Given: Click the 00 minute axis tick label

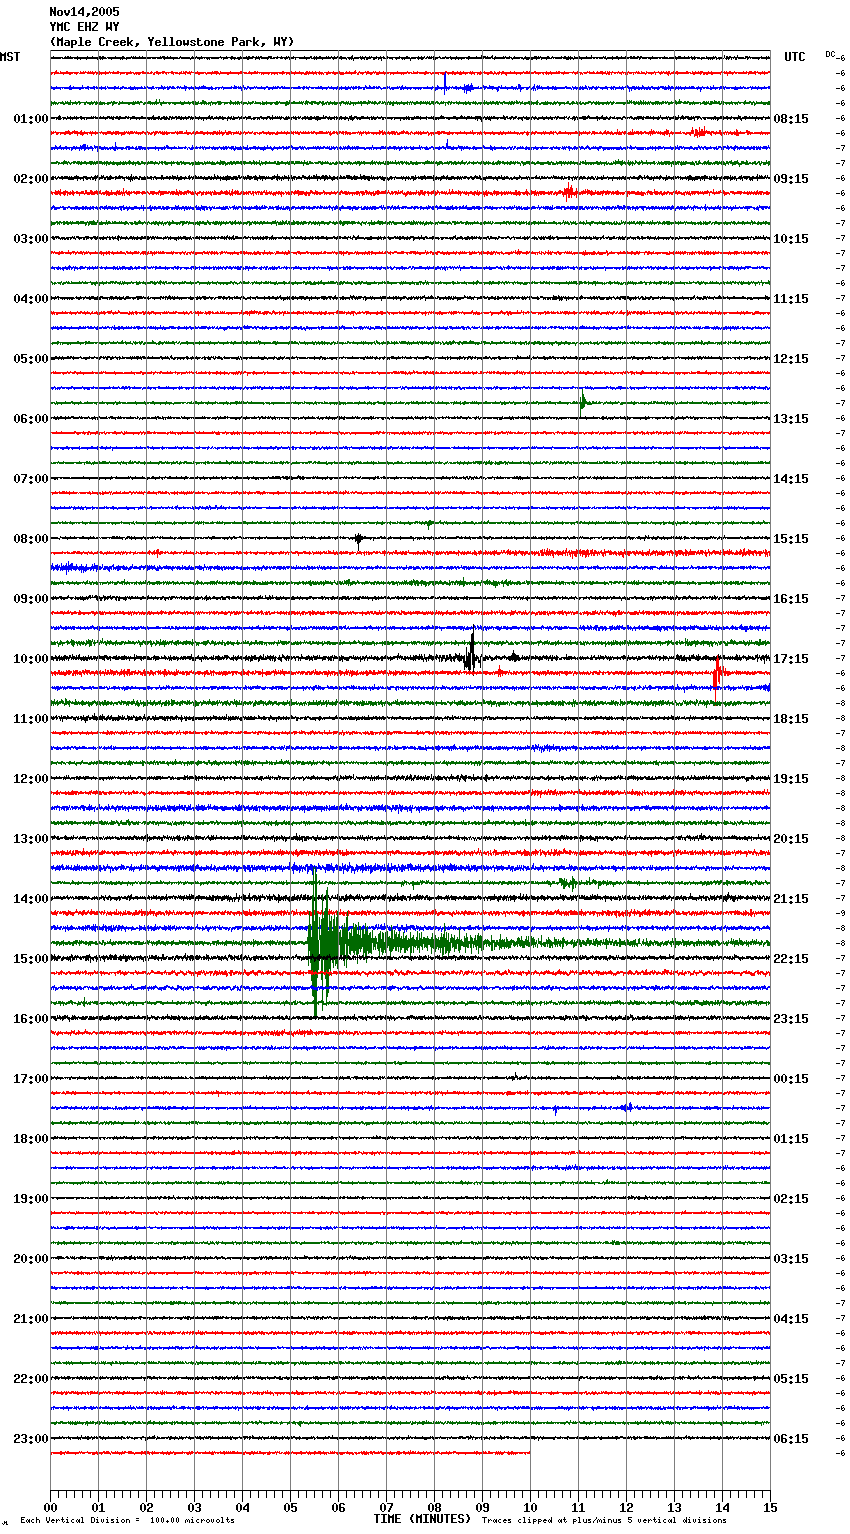Looking at the screenshot, I should coord(50,1508).
